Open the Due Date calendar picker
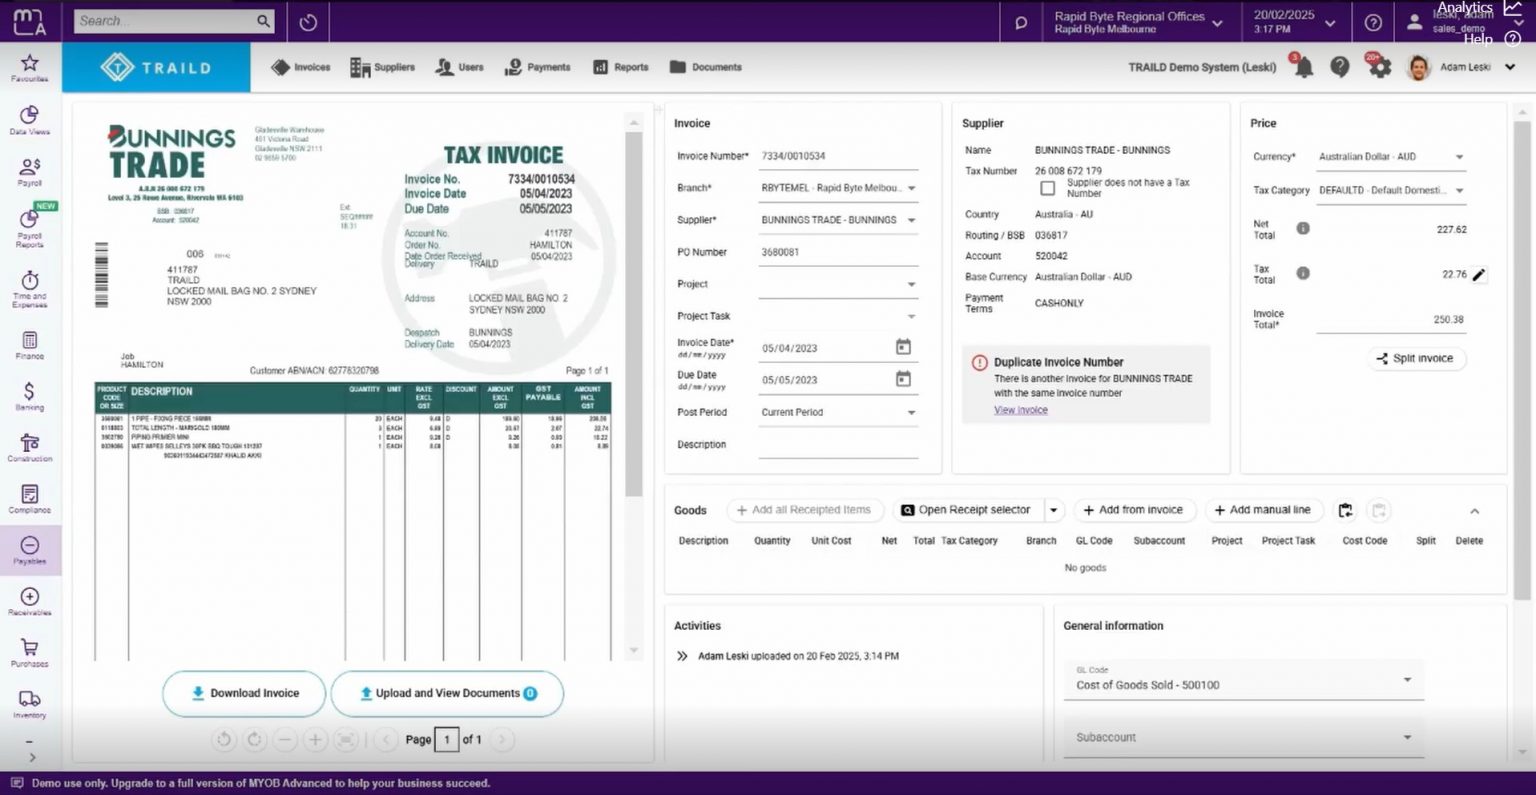The height and width of the screenshot is (795, 1536). tap(903, 379)
